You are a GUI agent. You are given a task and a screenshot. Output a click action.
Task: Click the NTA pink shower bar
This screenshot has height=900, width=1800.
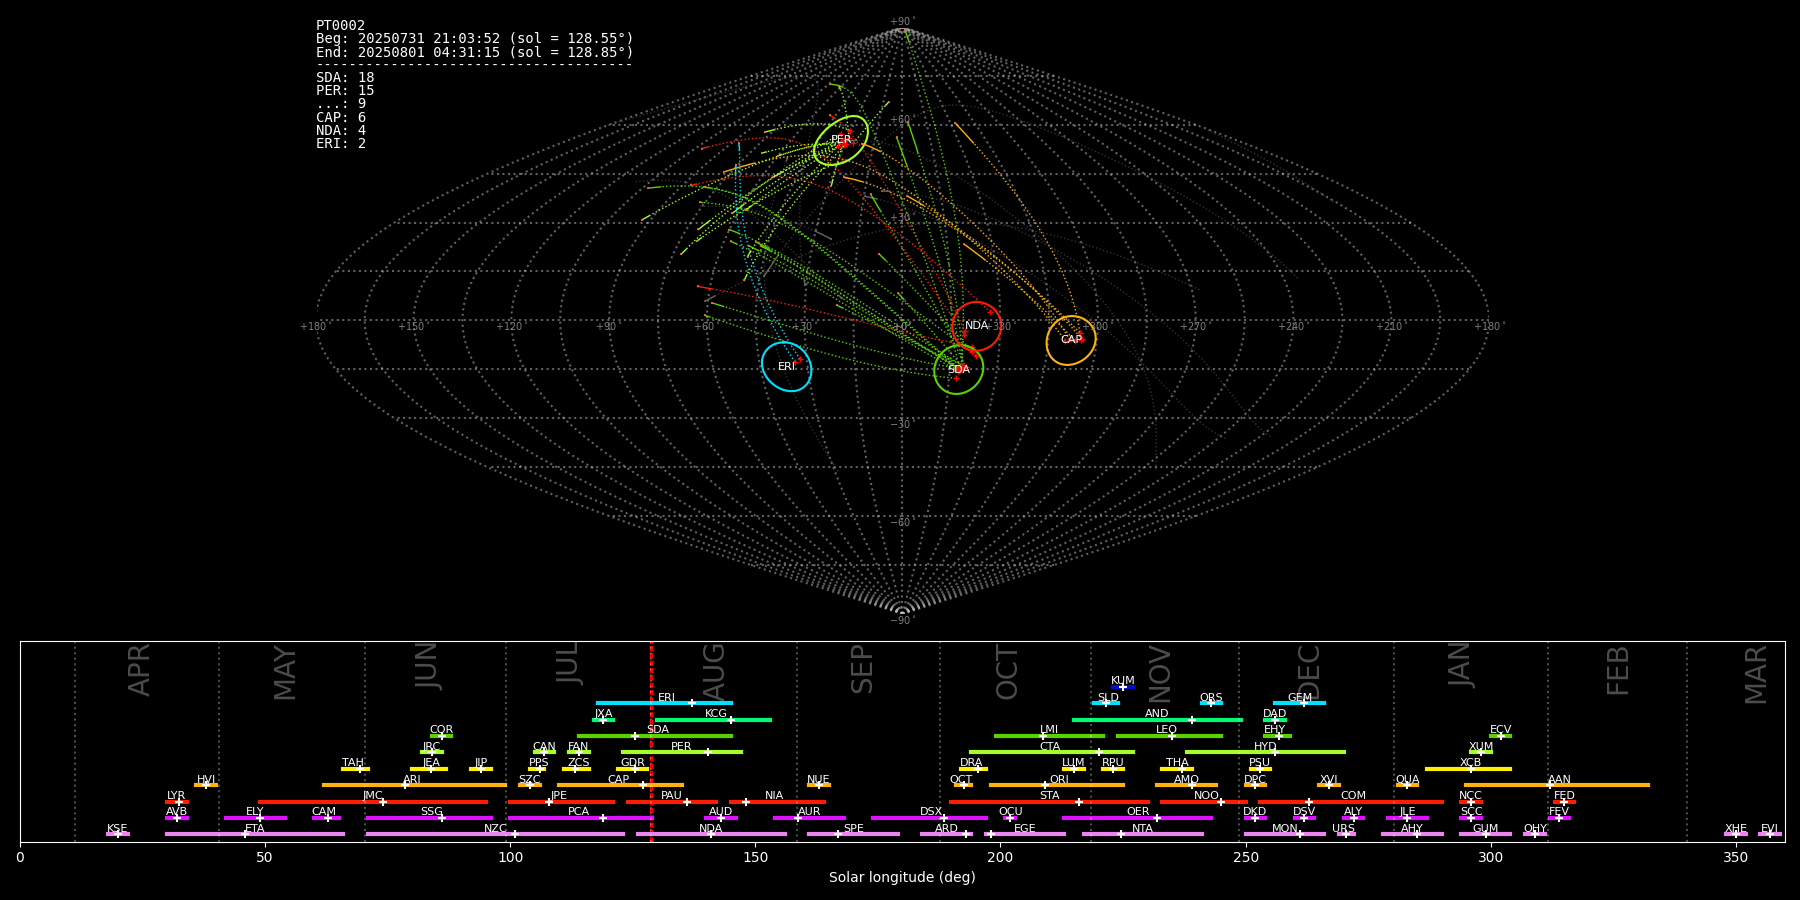click(x=1143, y=834)
